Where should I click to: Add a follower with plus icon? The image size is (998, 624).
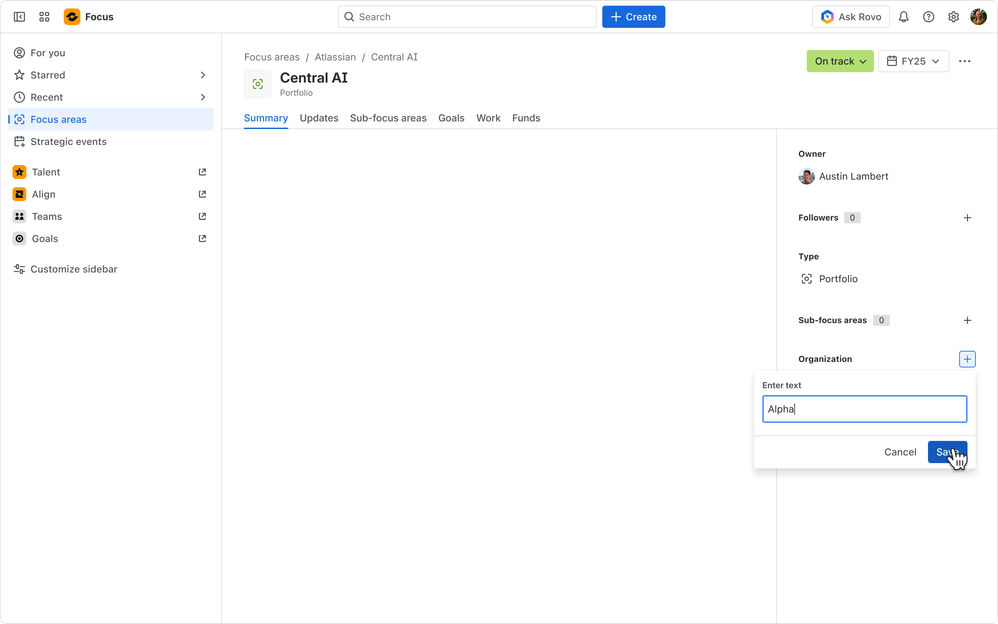(x=967, y=218)
